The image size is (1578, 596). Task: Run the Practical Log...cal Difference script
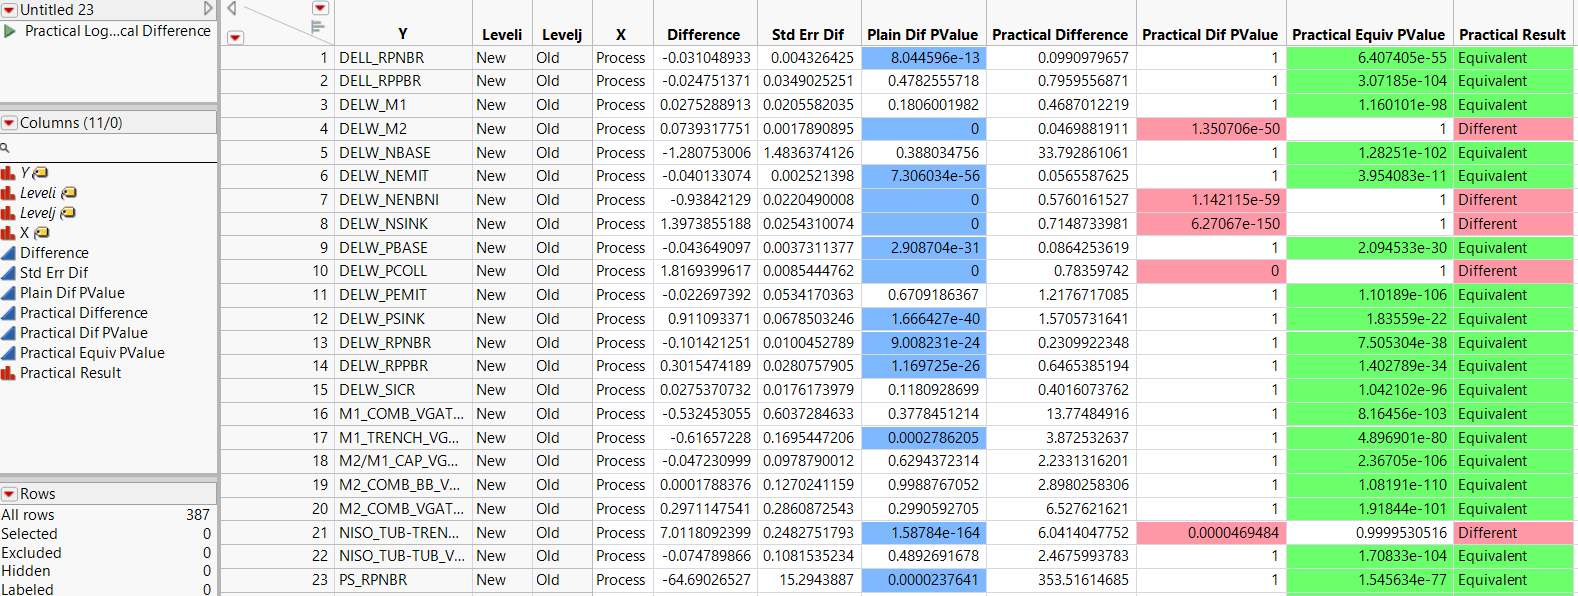coord(10,31)
